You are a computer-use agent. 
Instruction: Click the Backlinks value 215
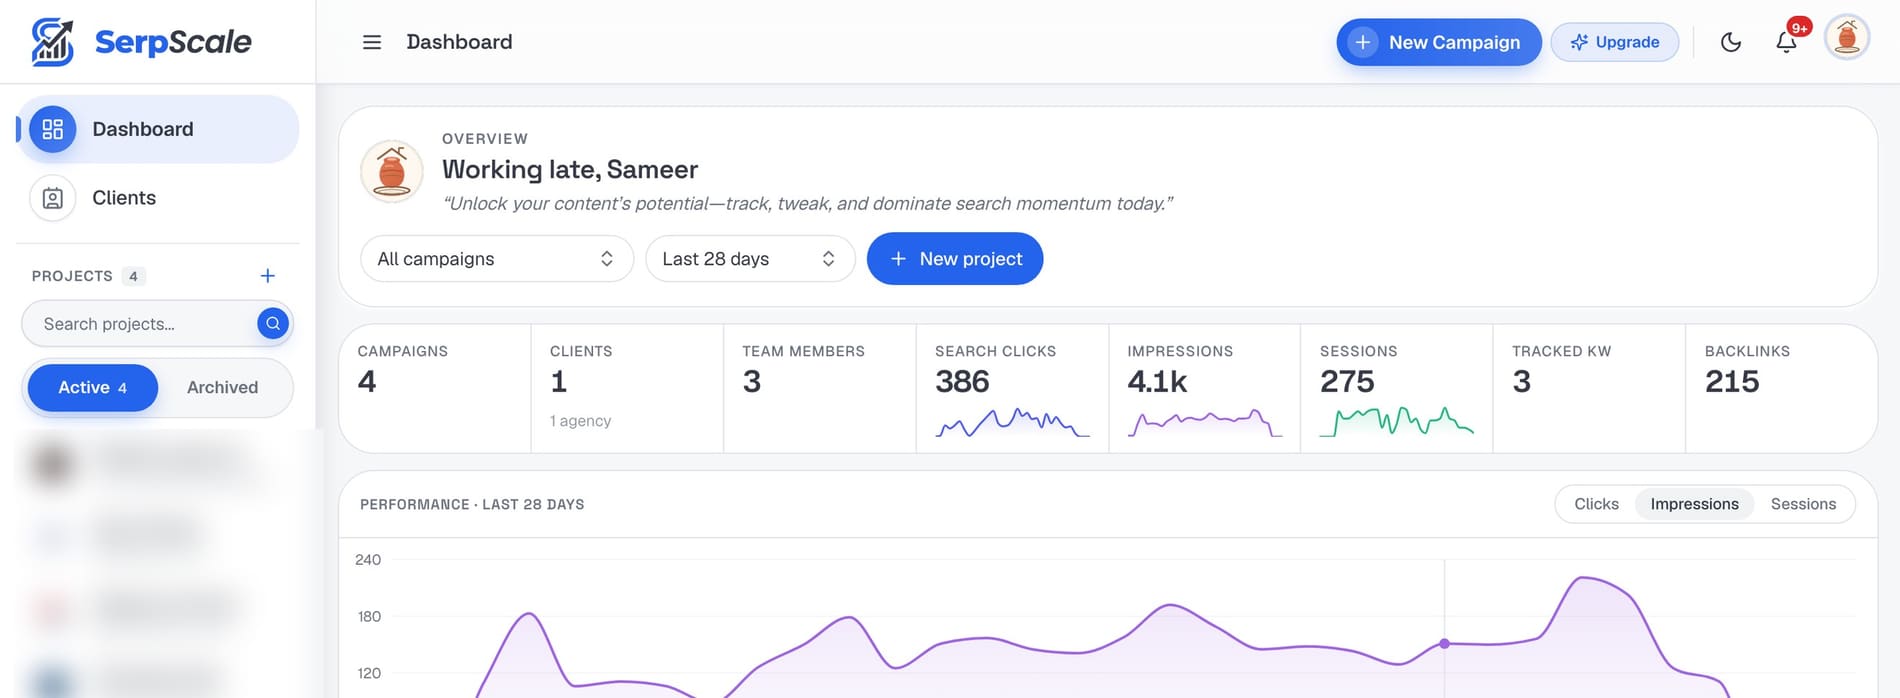[x=1732, y=382]
